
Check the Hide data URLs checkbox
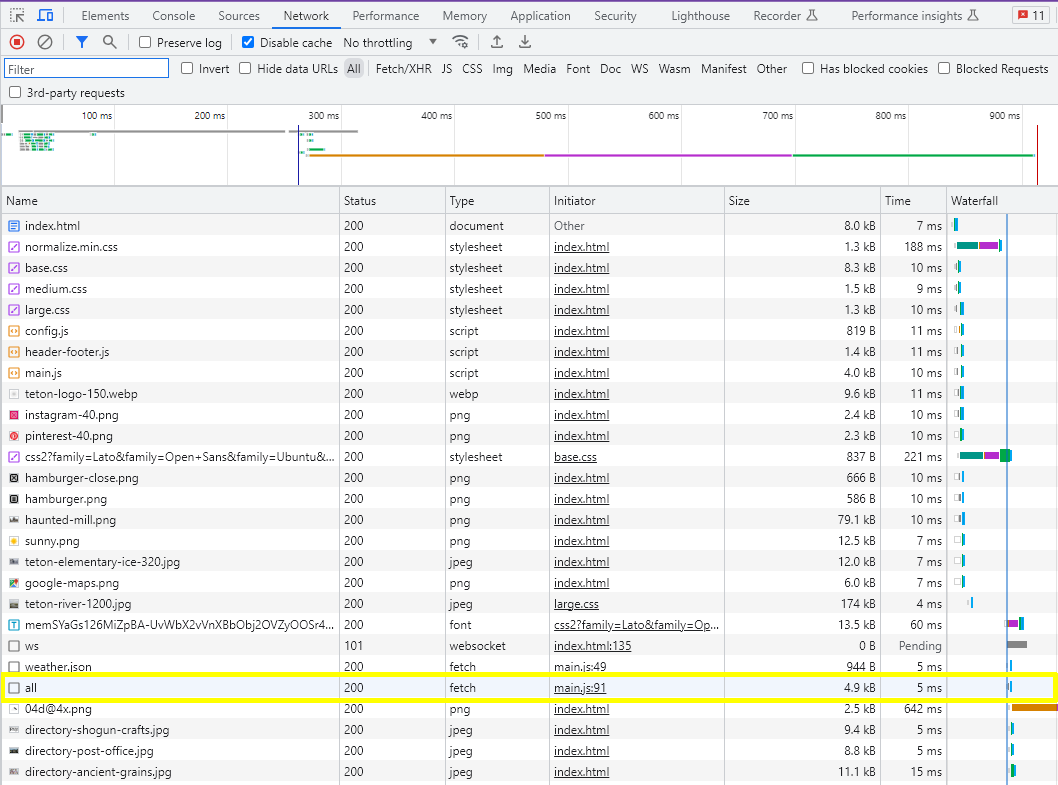246,69
